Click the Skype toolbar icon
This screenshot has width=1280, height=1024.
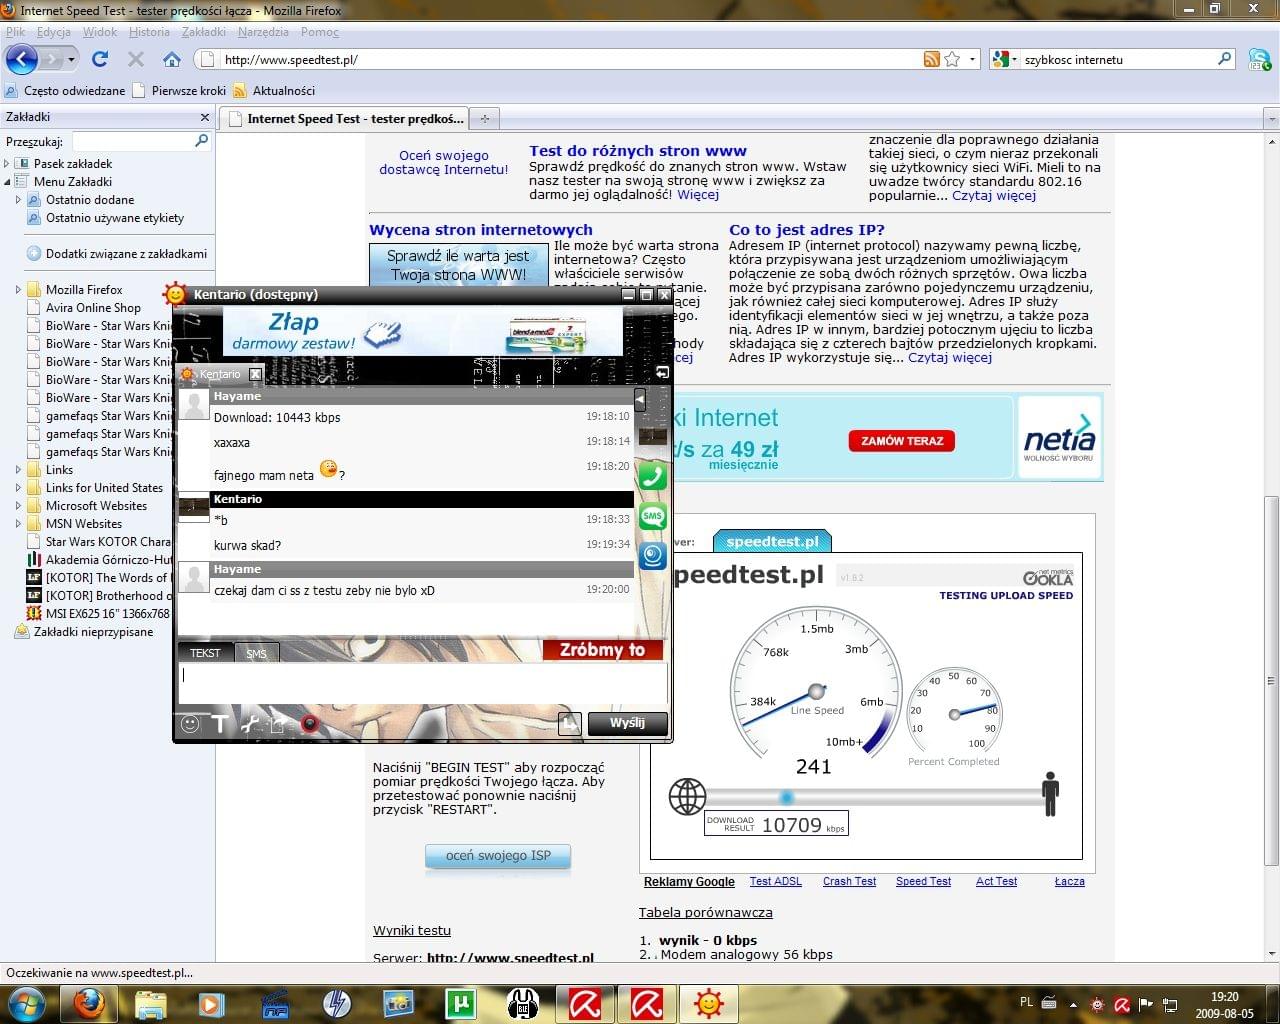1259,60
